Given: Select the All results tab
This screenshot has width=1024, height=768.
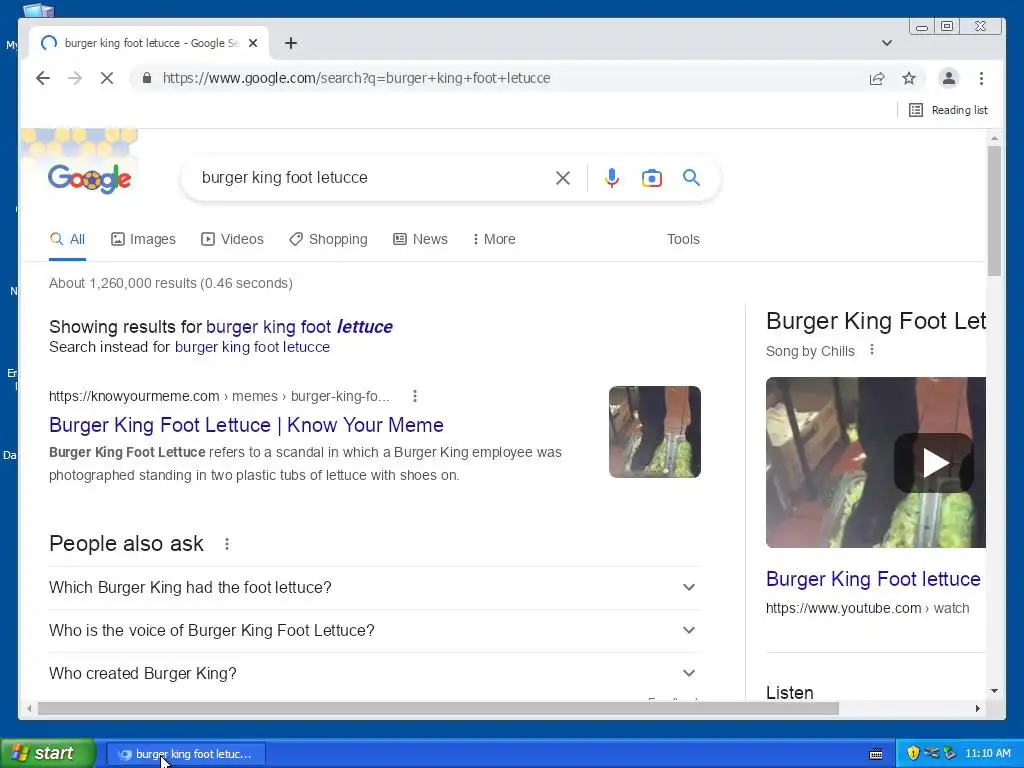Looking at the screenshot, I should (x=67, y=239).
